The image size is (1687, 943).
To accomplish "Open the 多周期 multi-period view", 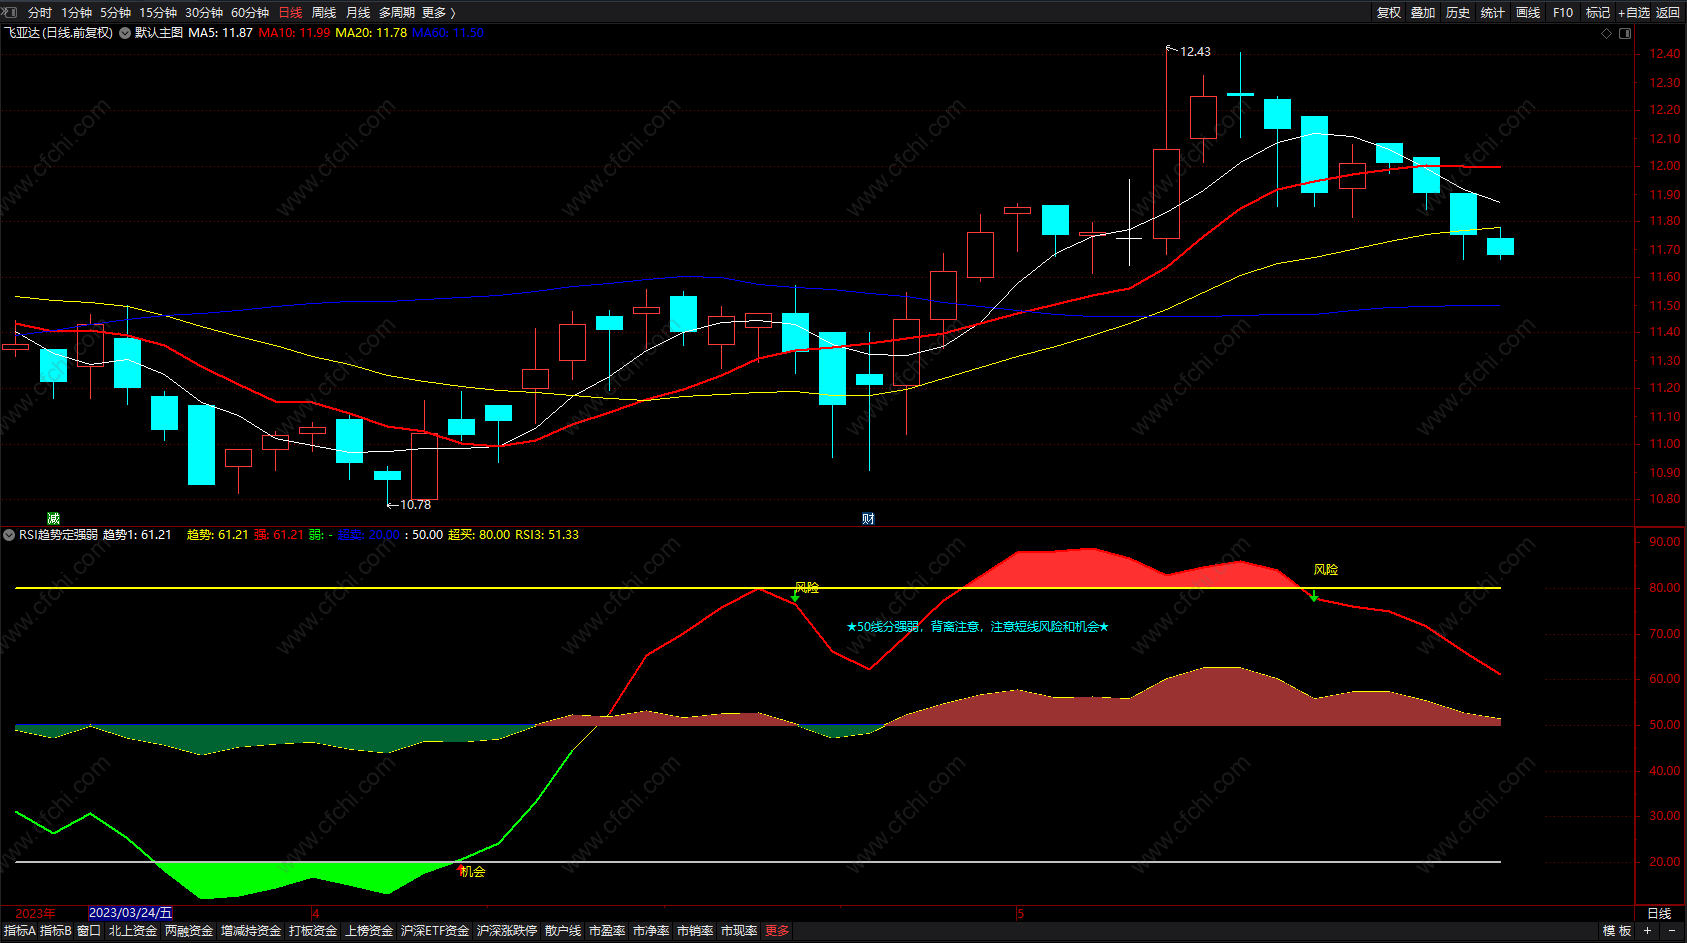I will (397, 13).
